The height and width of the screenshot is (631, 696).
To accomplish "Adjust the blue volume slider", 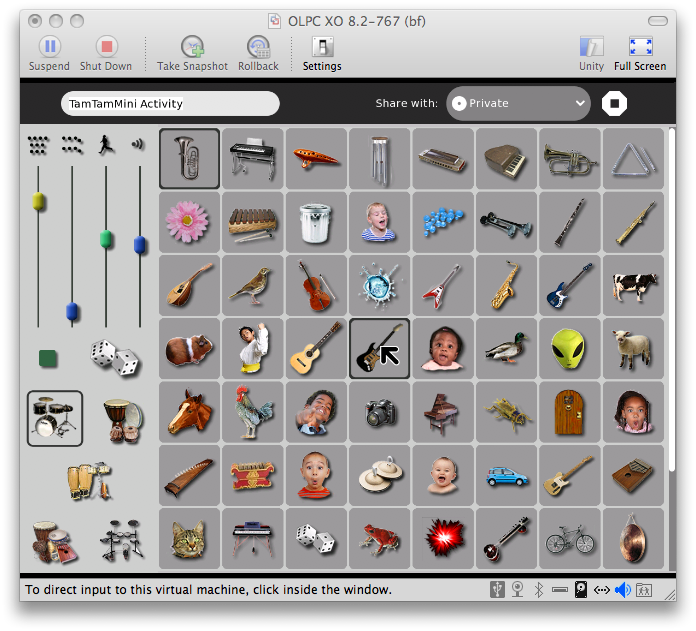I will pyautogui.click(x=139, y=245).
